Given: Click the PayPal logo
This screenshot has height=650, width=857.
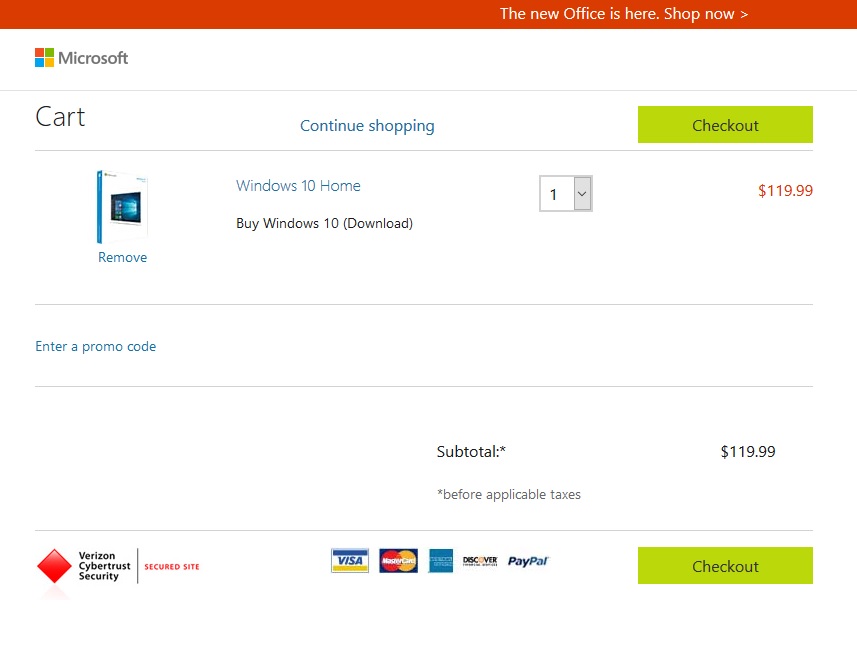Looking at the screenshot, I should 528,561.
